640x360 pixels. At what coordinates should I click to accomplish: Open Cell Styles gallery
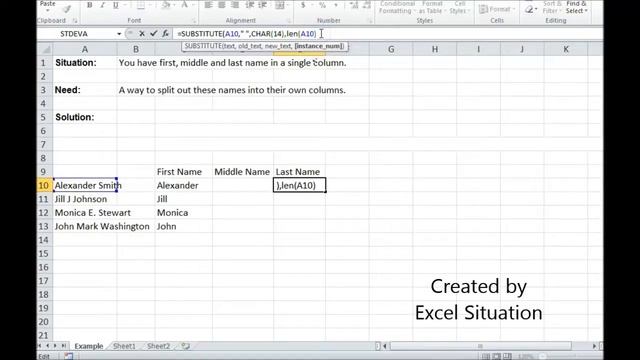tap(459, 7)
